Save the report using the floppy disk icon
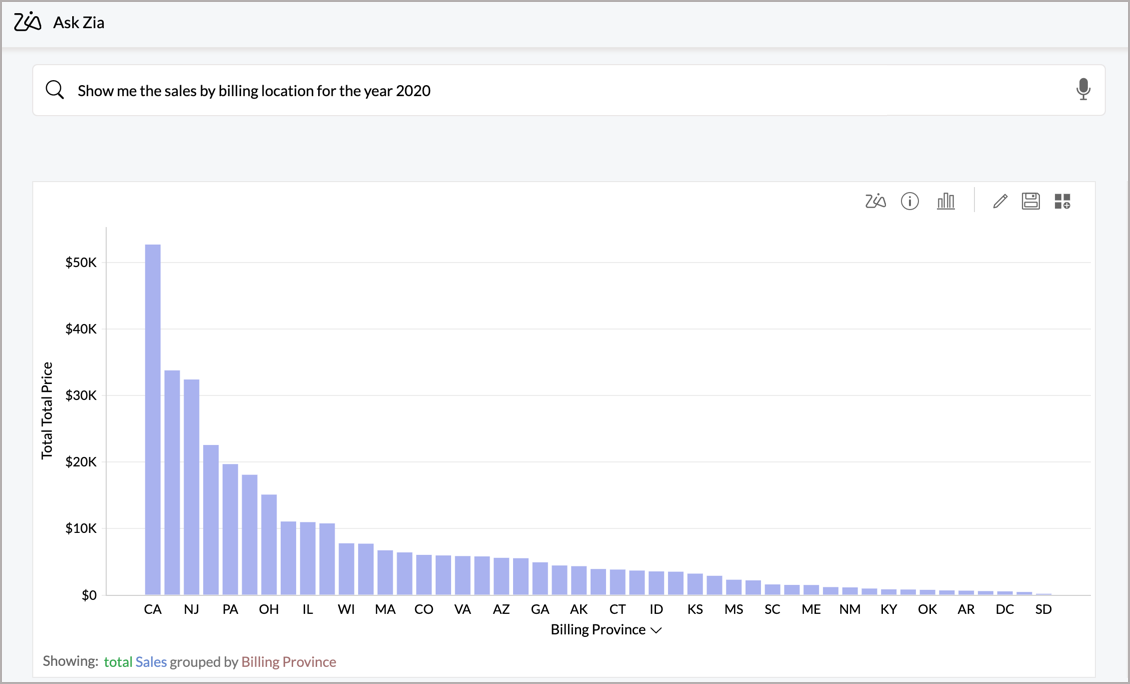Viewport: 1130px width, 684px height. (1031, 202)
